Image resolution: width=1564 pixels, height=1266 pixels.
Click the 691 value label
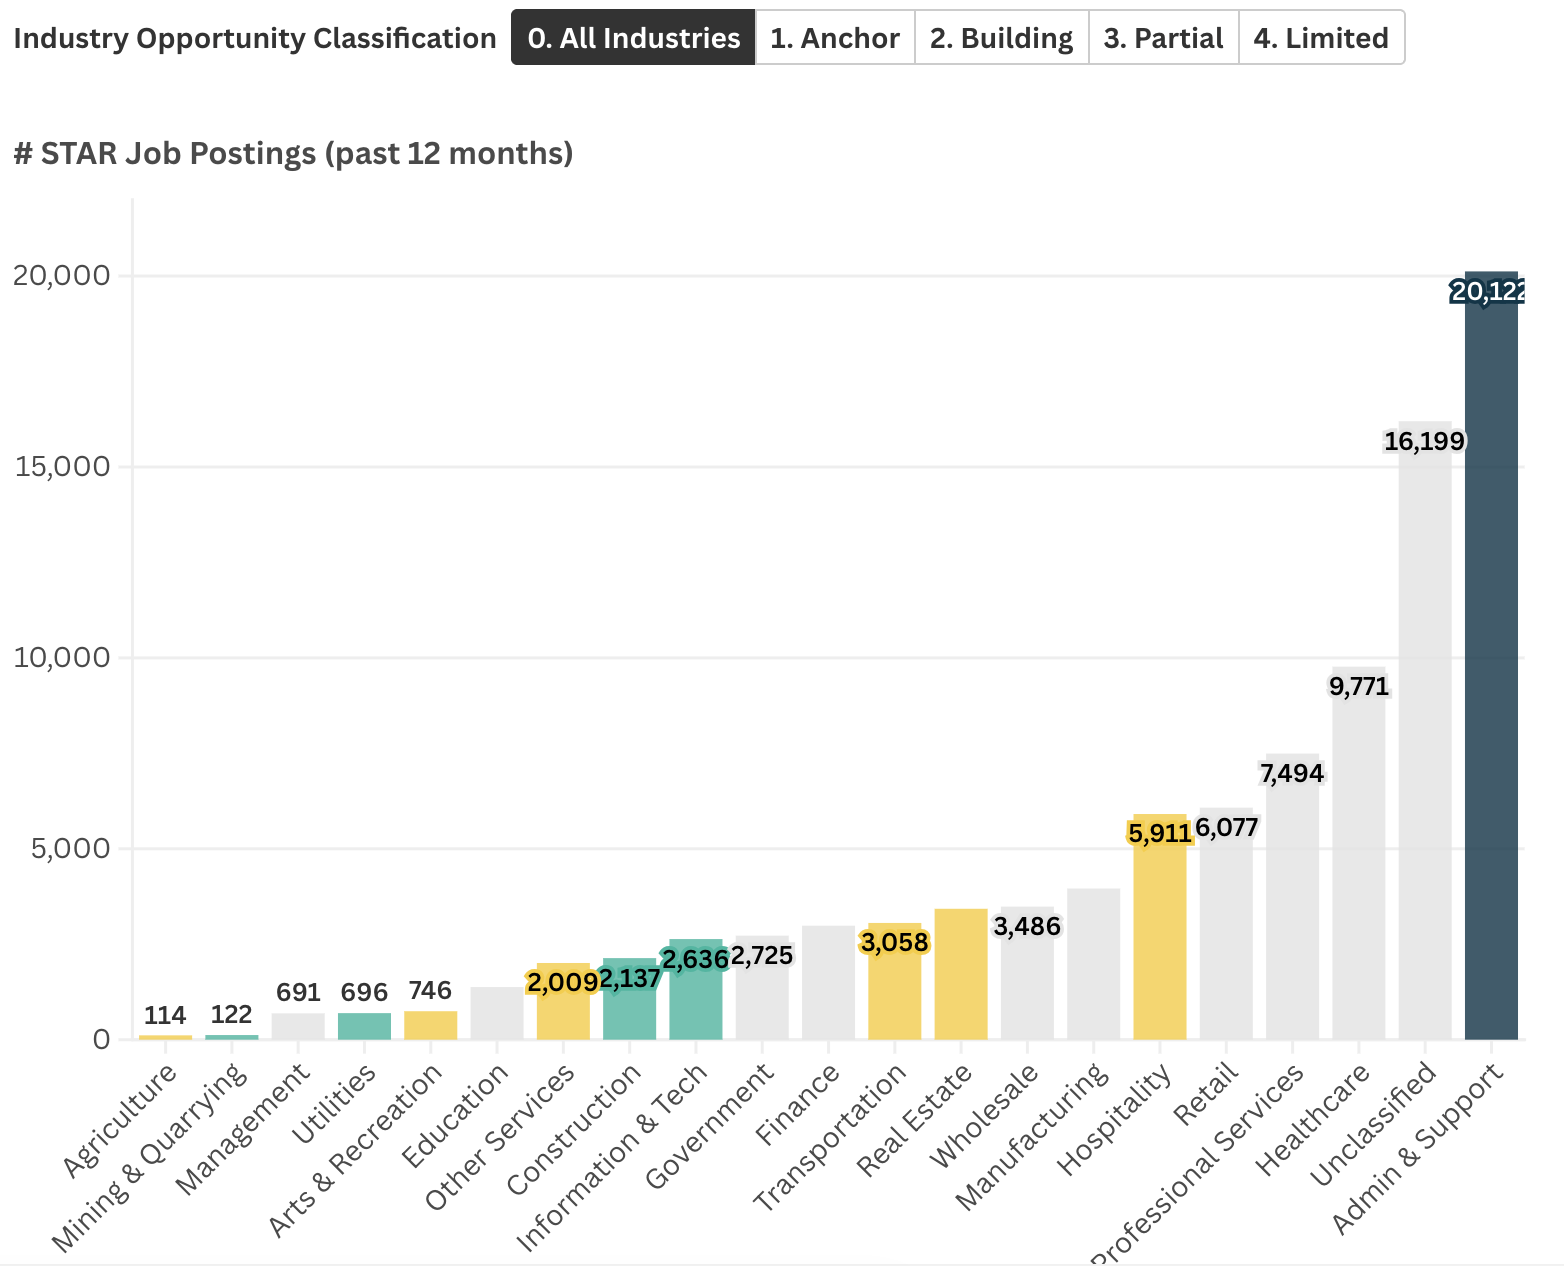[298, 992]
